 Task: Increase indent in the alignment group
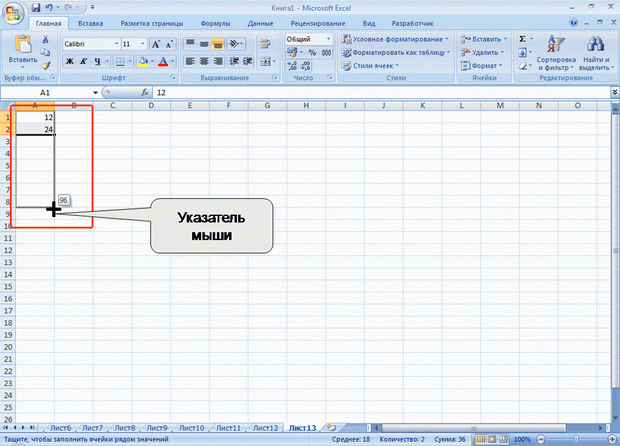coord(248,61)
